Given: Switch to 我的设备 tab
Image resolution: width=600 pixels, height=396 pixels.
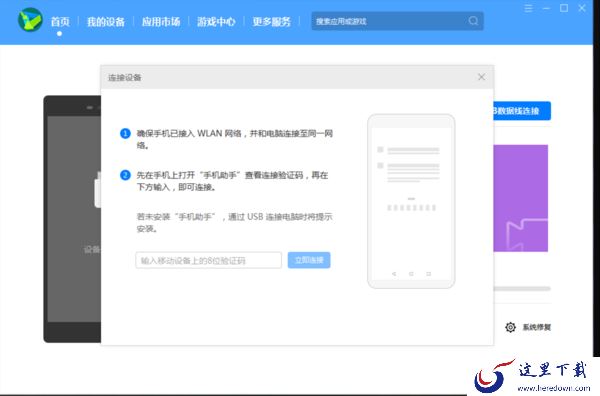Looking at the screenshot, I should pyautogui.click(x=106, y=22).
